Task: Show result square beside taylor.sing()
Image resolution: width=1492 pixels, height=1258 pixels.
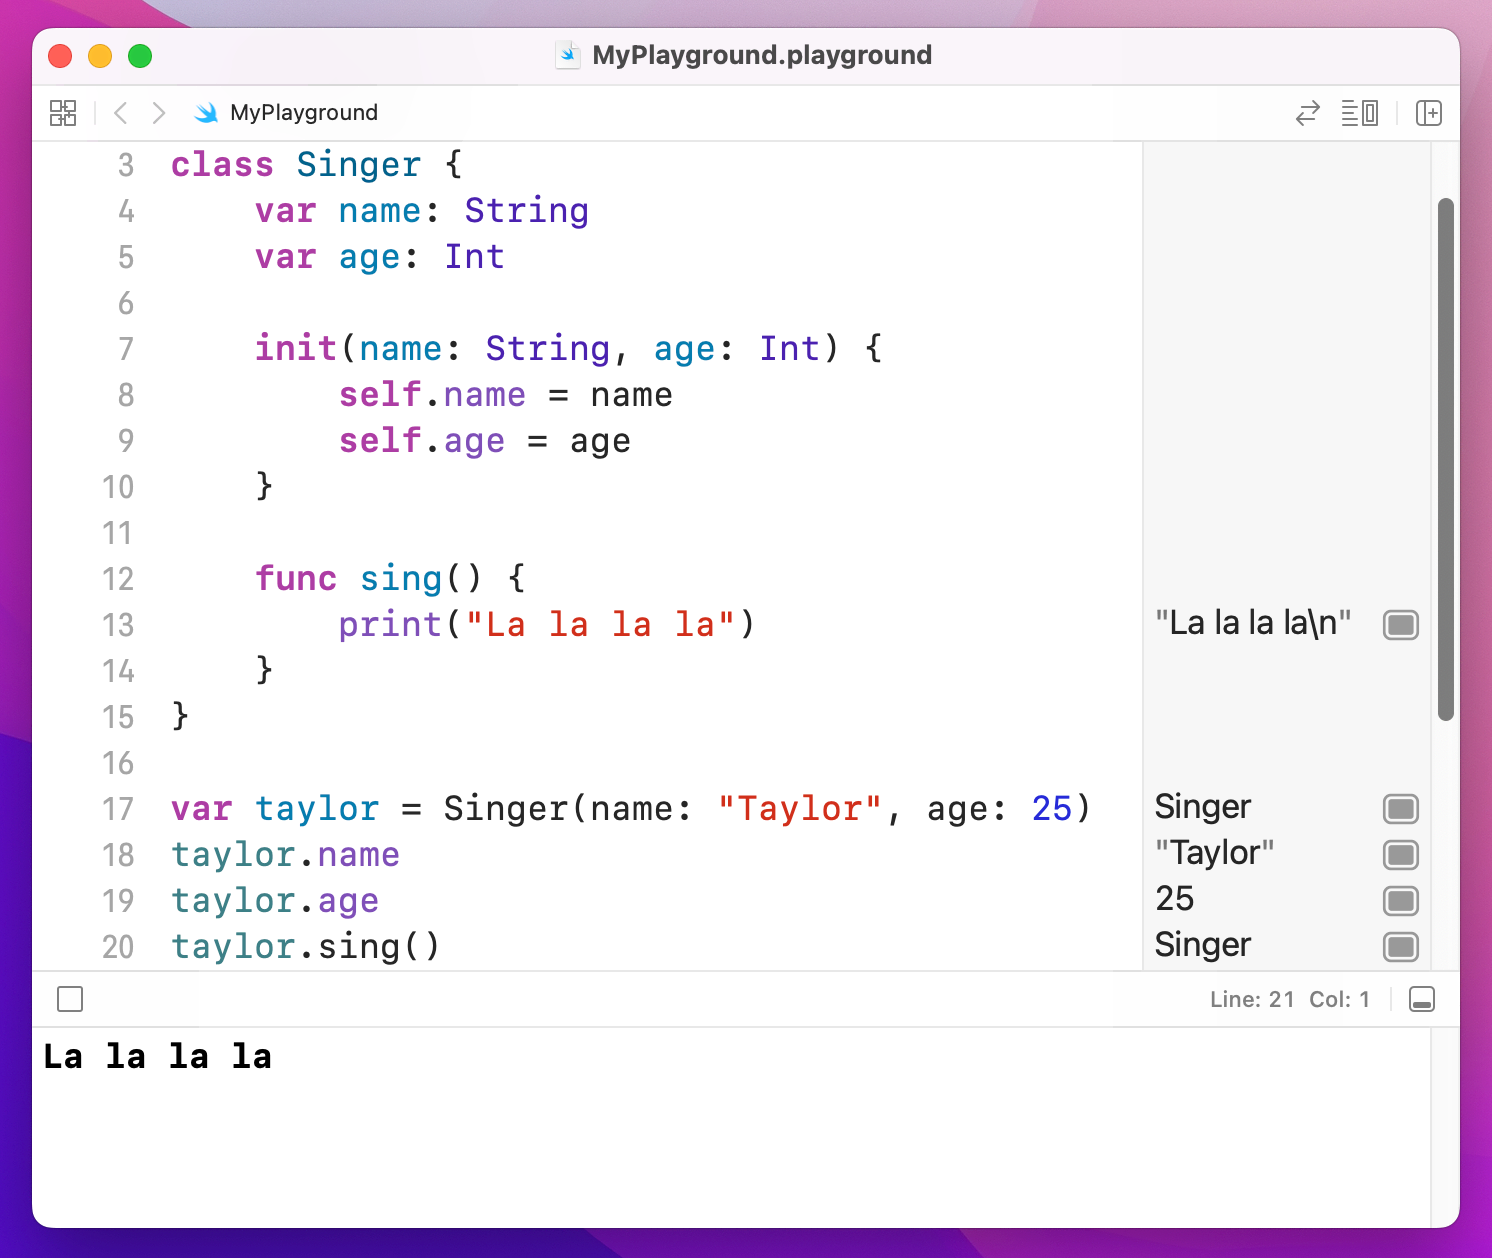Action: pyautogui.click(x=1400, y=946)
